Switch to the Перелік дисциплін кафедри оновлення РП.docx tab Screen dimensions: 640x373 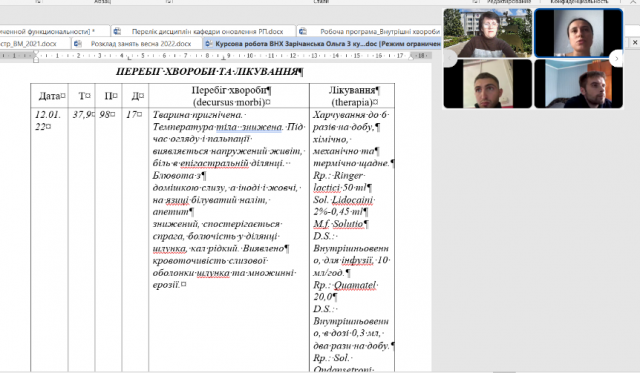(203, 31)
